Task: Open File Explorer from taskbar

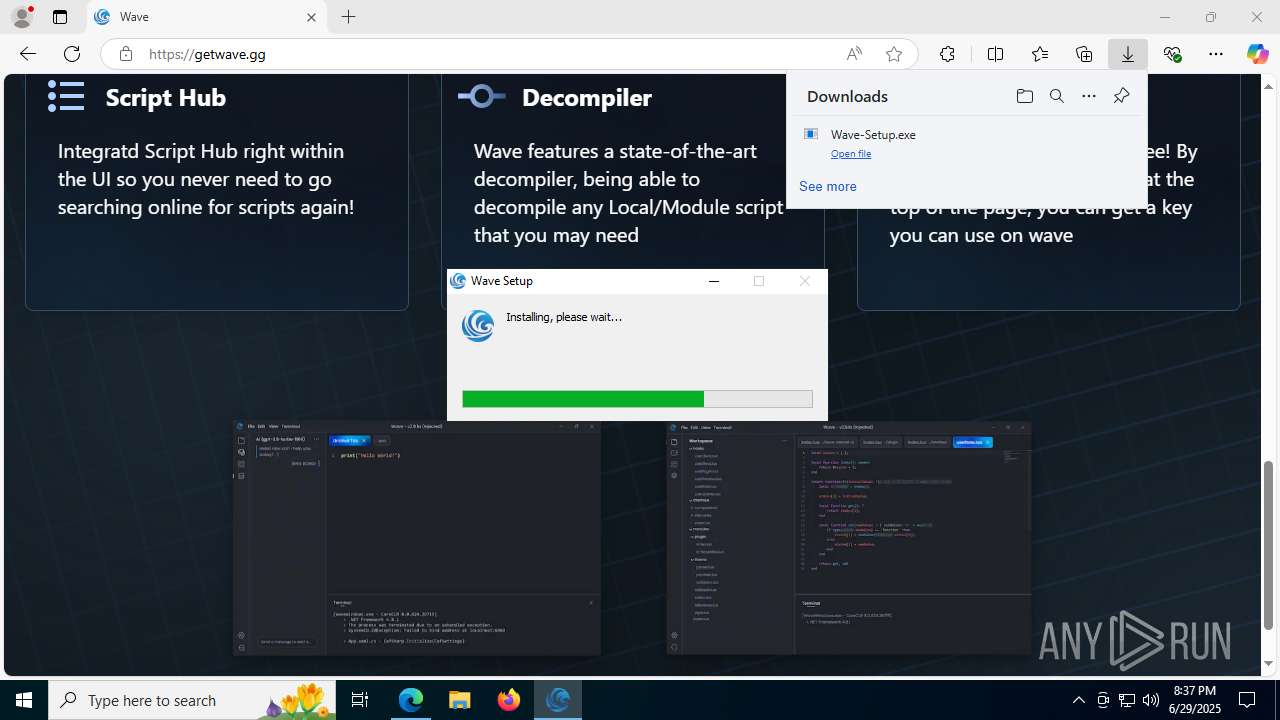Action: (x=459, y=700)
